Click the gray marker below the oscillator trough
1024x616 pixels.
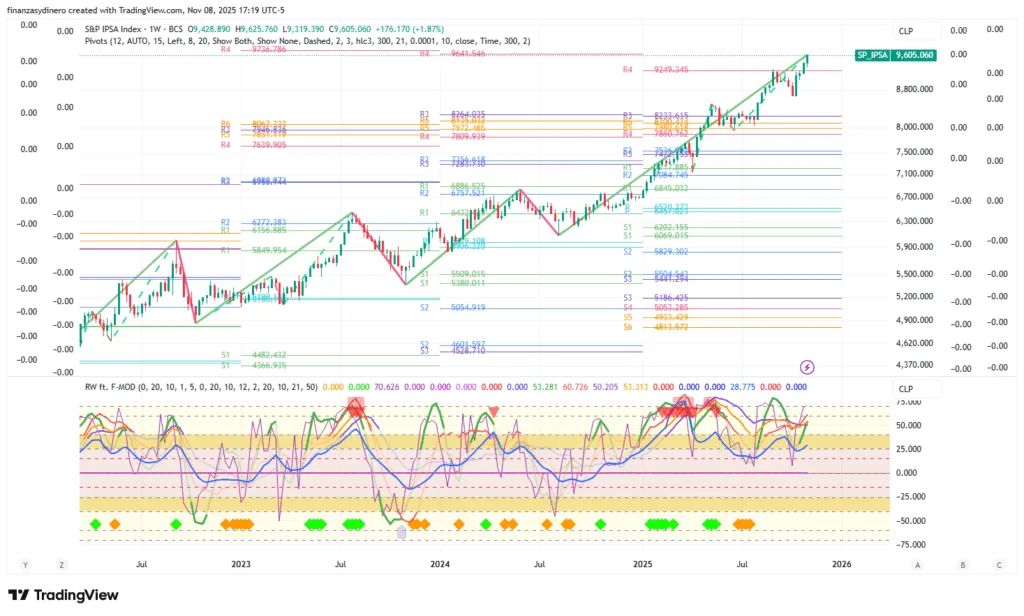point(401,533)
